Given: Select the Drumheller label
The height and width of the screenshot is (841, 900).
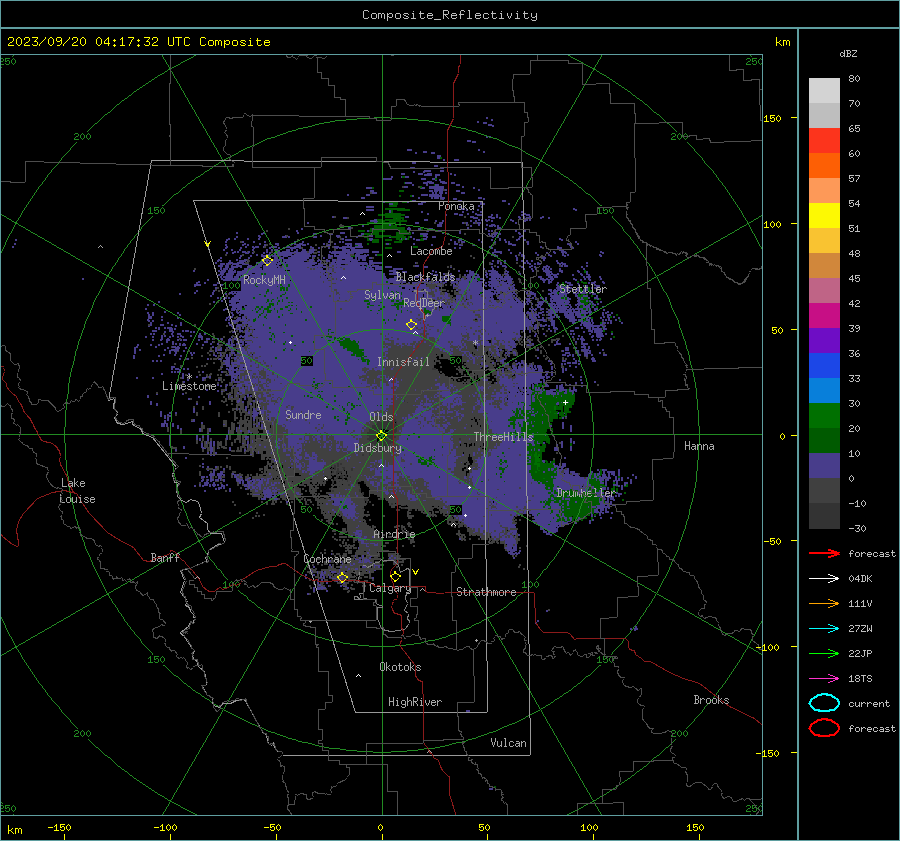Looking at the screenshot, I should 585,493.
